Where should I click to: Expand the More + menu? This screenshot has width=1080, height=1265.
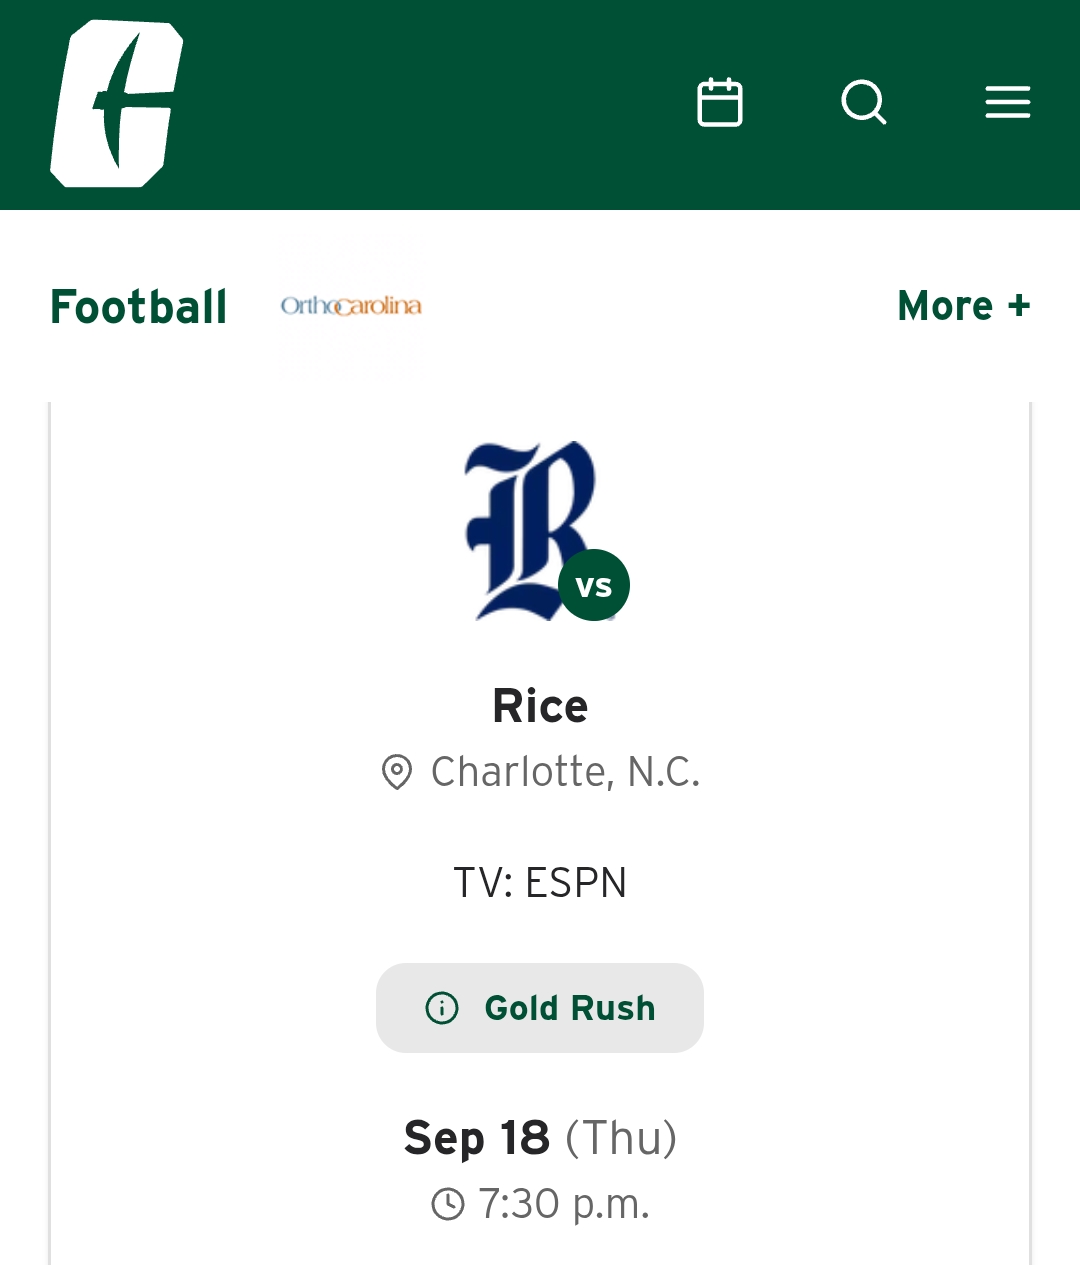coord(963,306)
